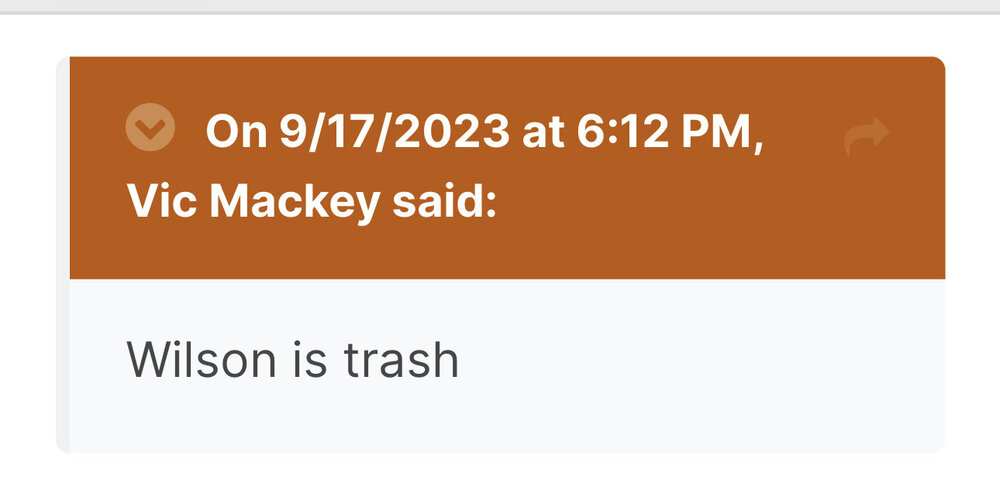Click the go-to-original-post arrow icon
This screenshot has width=1000, height=493.
pyautogui.click(x=866, y=136)
